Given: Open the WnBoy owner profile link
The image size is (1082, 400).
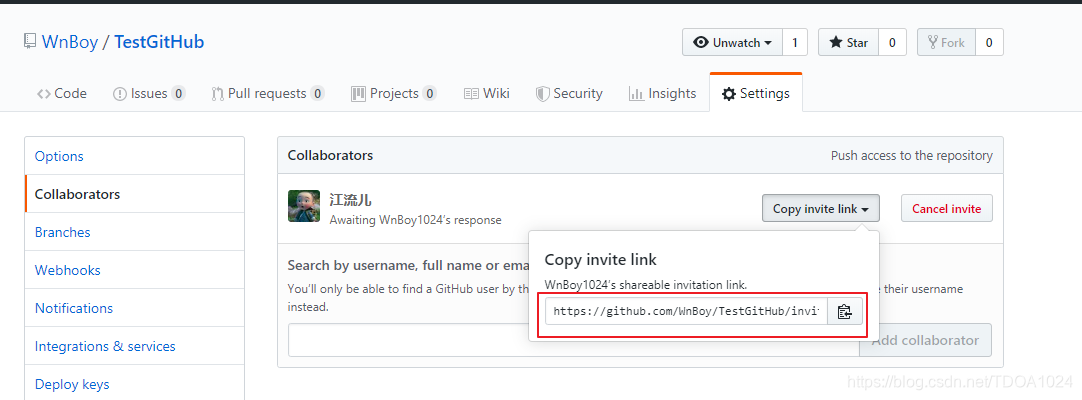Looking at the screenshot, I should [70, 42].
